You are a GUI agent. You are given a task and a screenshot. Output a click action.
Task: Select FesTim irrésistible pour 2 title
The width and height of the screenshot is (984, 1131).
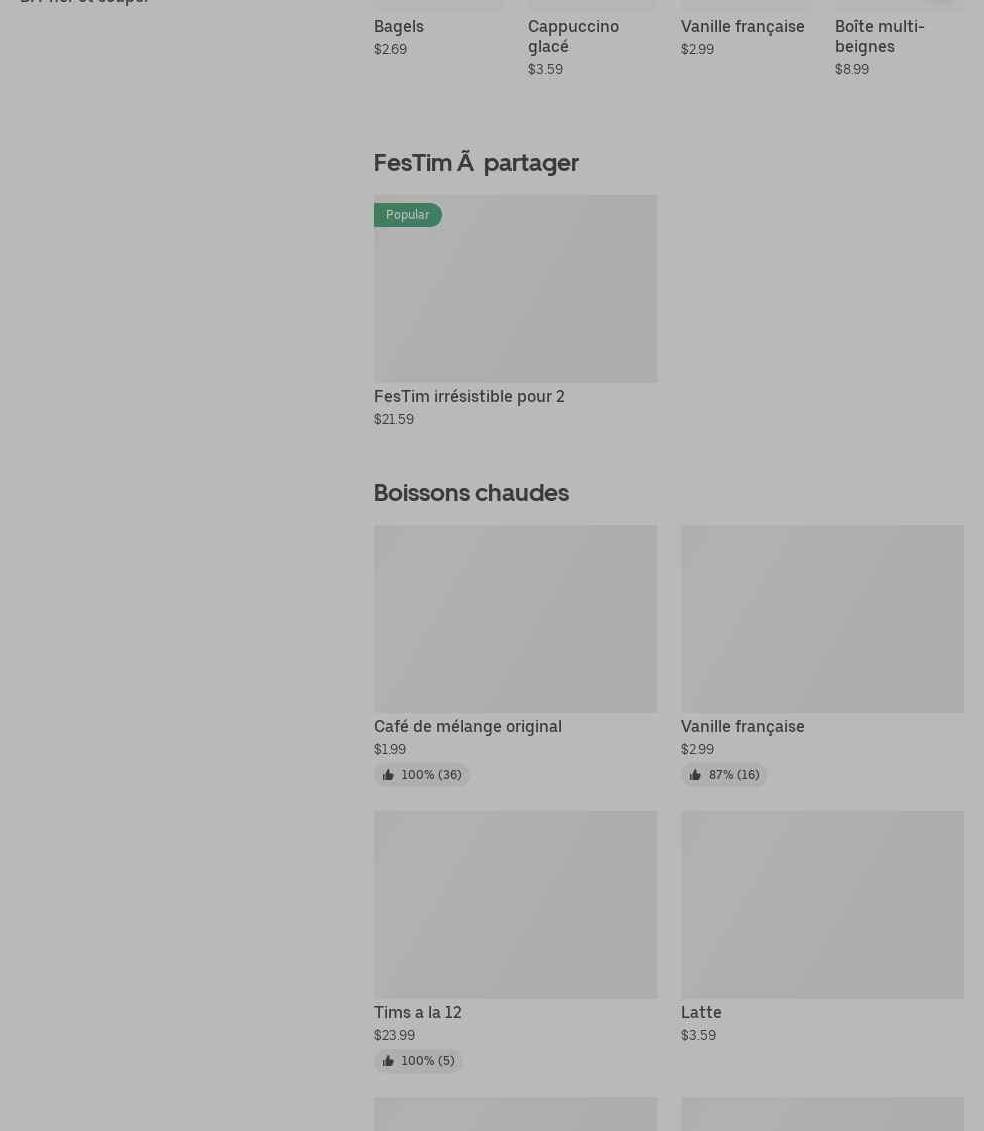469,396
